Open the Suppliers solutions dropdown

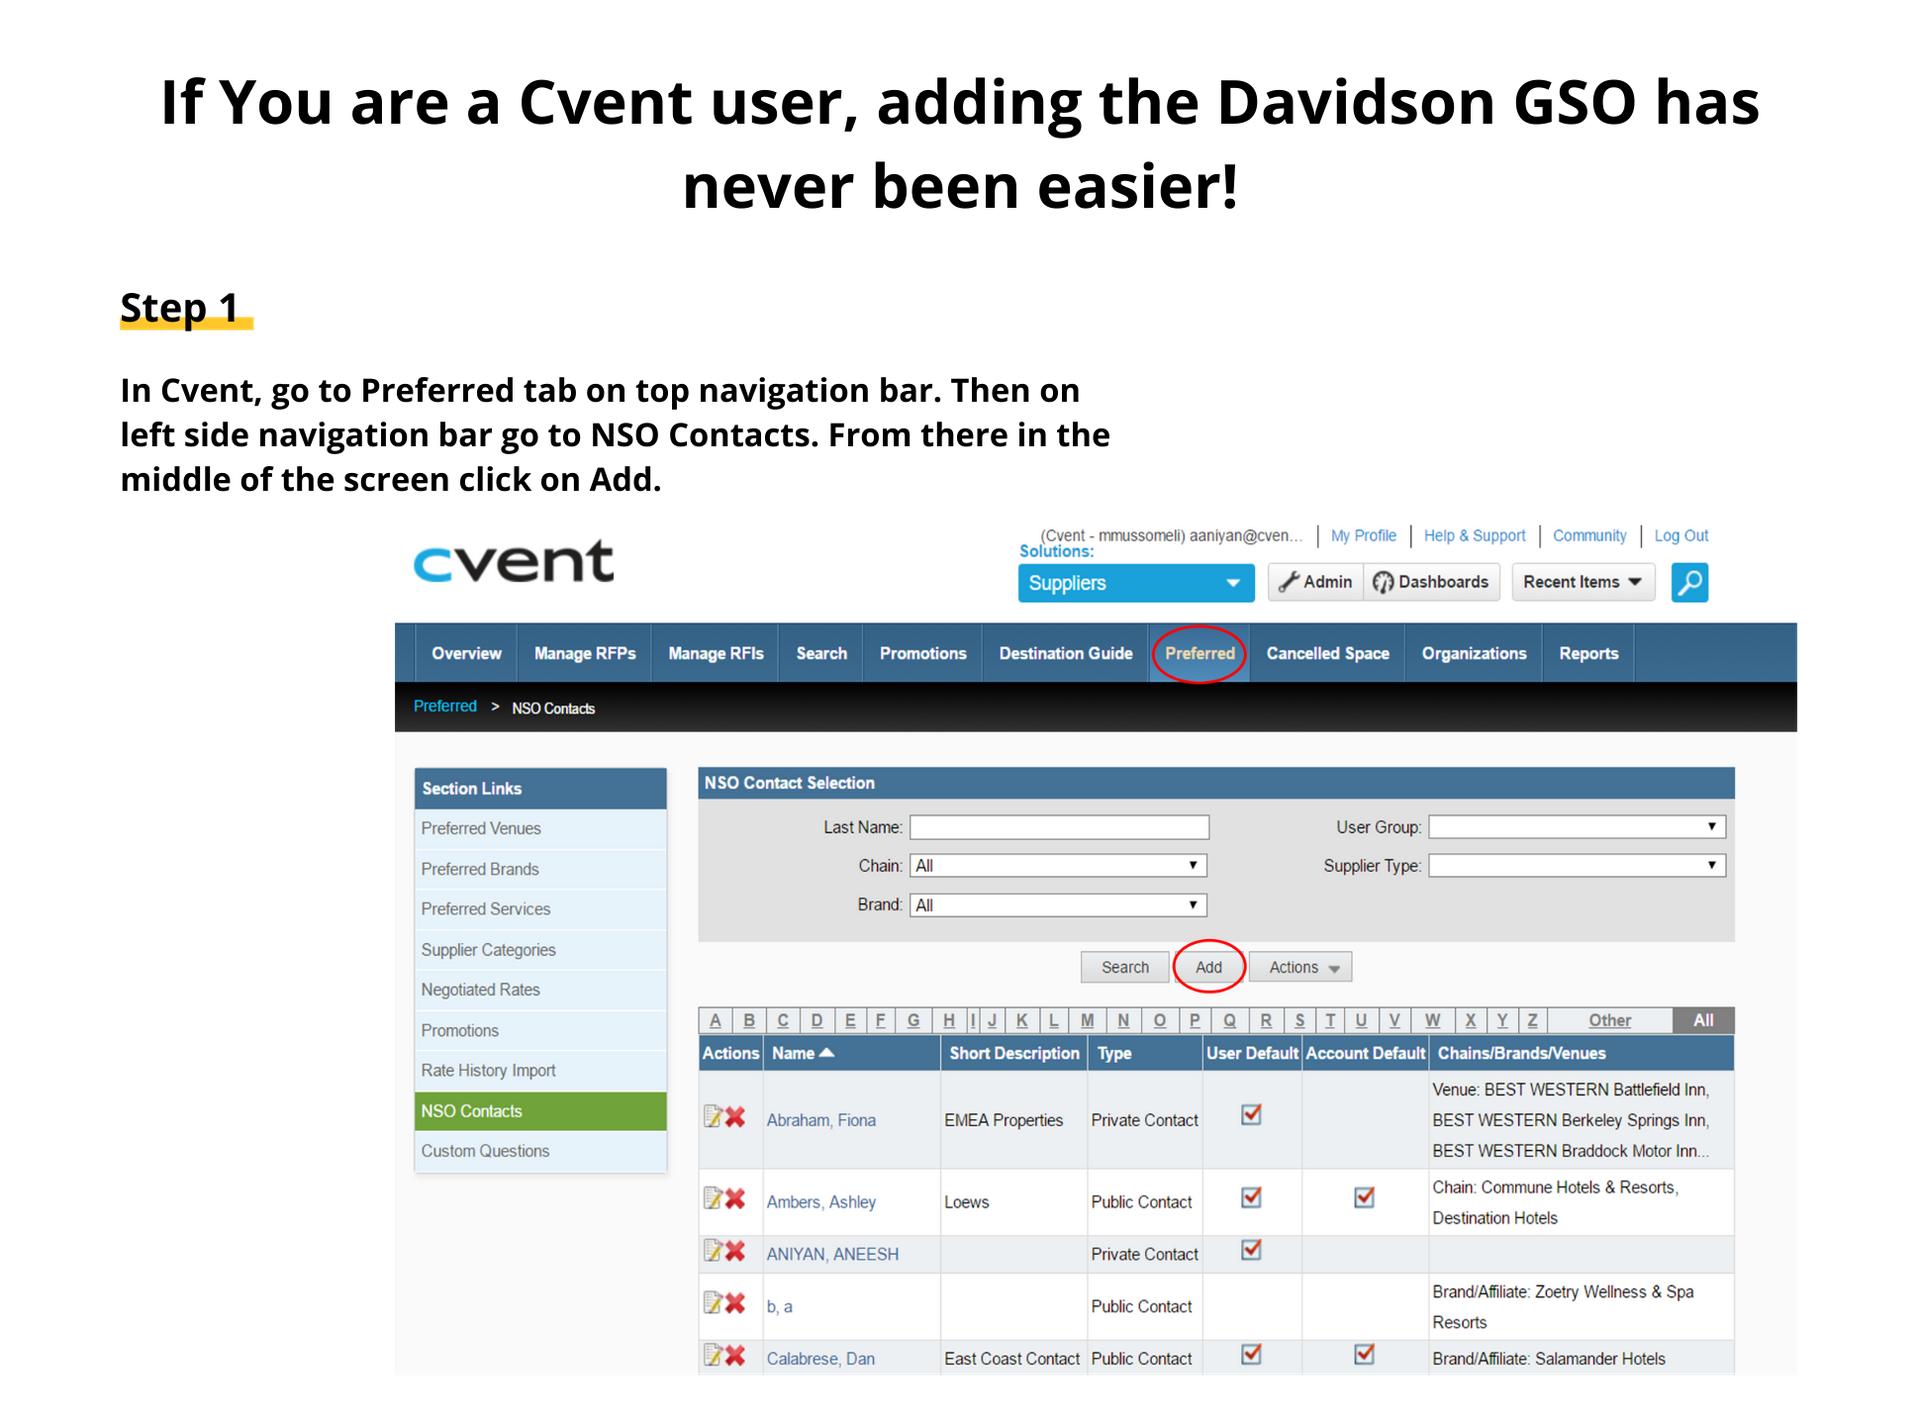coord(1136,583)
